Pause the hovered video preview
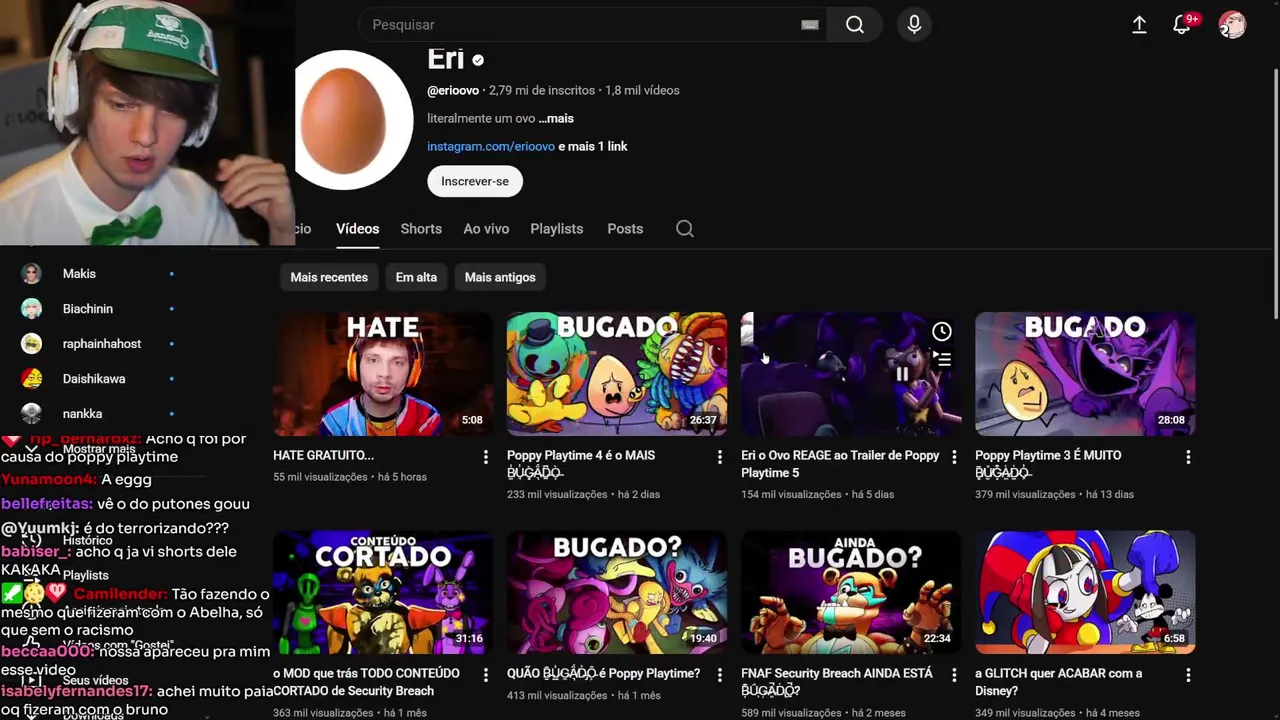This screenshot has height=720, width=1280. click(902, 374)
